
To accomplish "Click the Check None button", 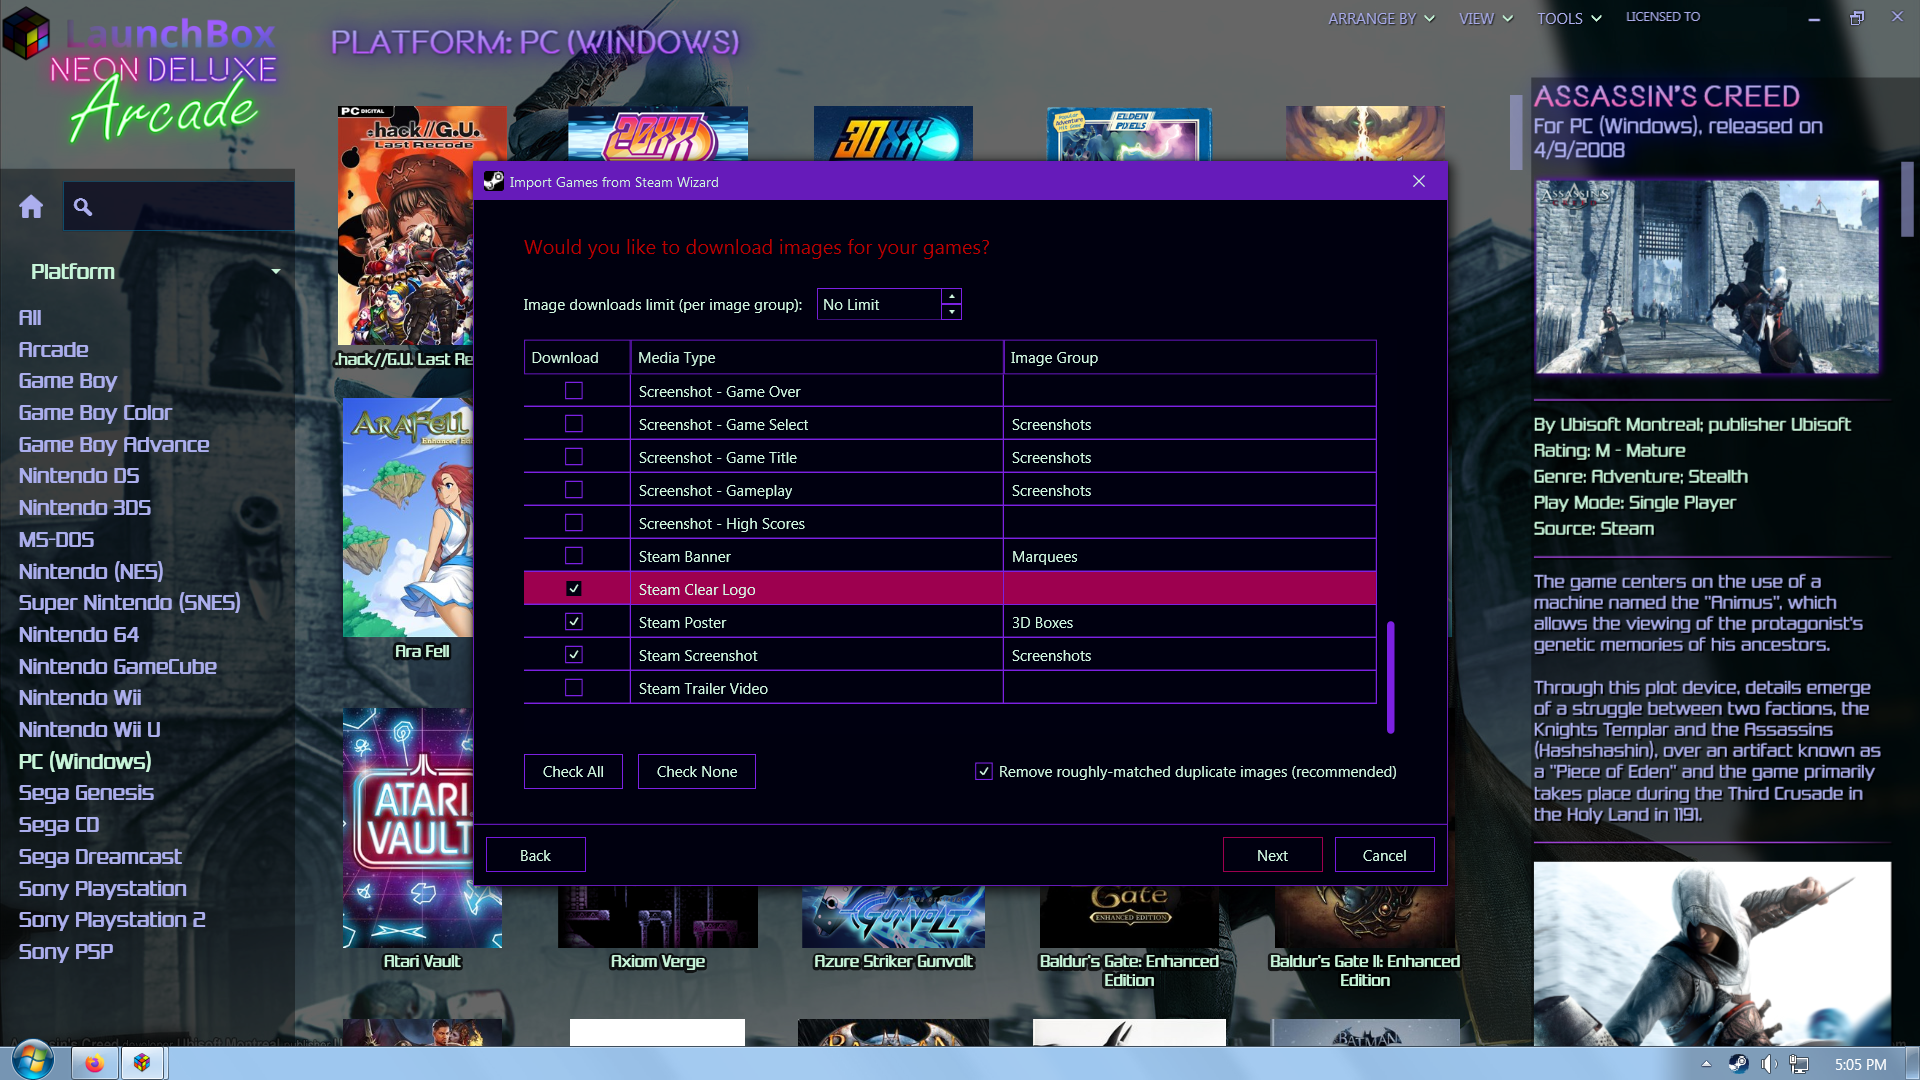I will click(697, 771).
